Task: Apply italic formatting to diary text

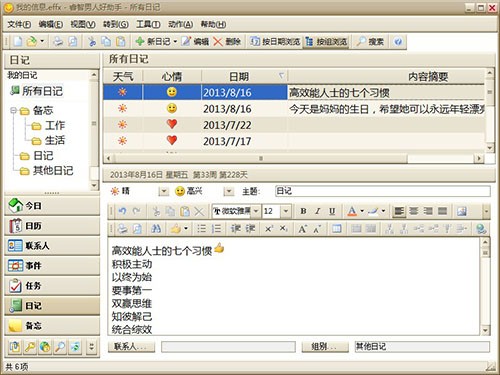Action: tap(318, 211)
